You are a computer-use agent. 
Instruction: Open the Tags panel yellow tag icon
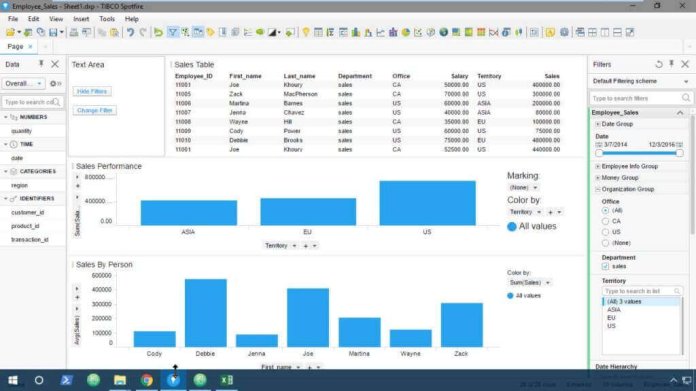[x=210, y=32]
